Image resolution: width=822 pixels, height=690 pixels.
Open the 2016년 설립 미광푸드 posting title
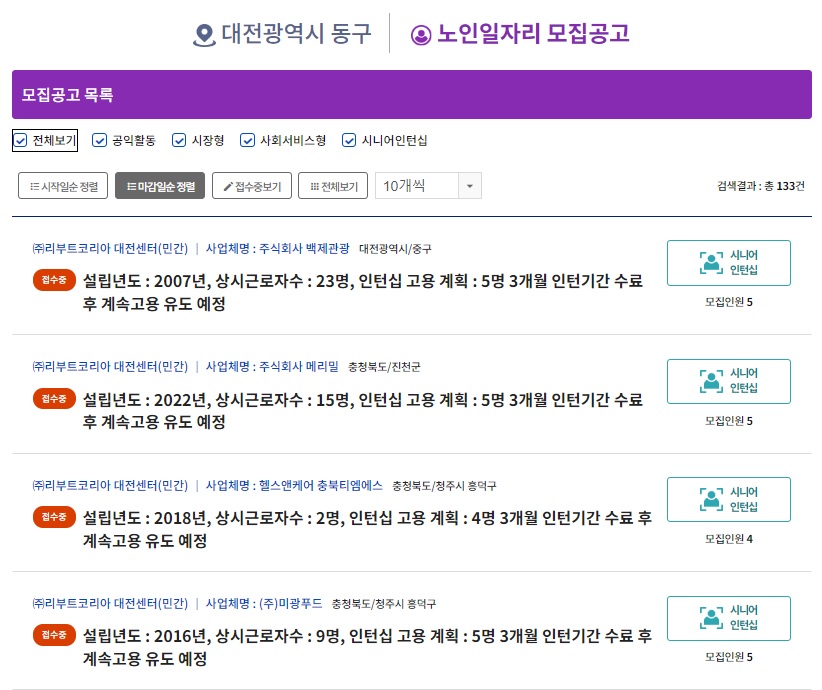click(x=367, y=647)
